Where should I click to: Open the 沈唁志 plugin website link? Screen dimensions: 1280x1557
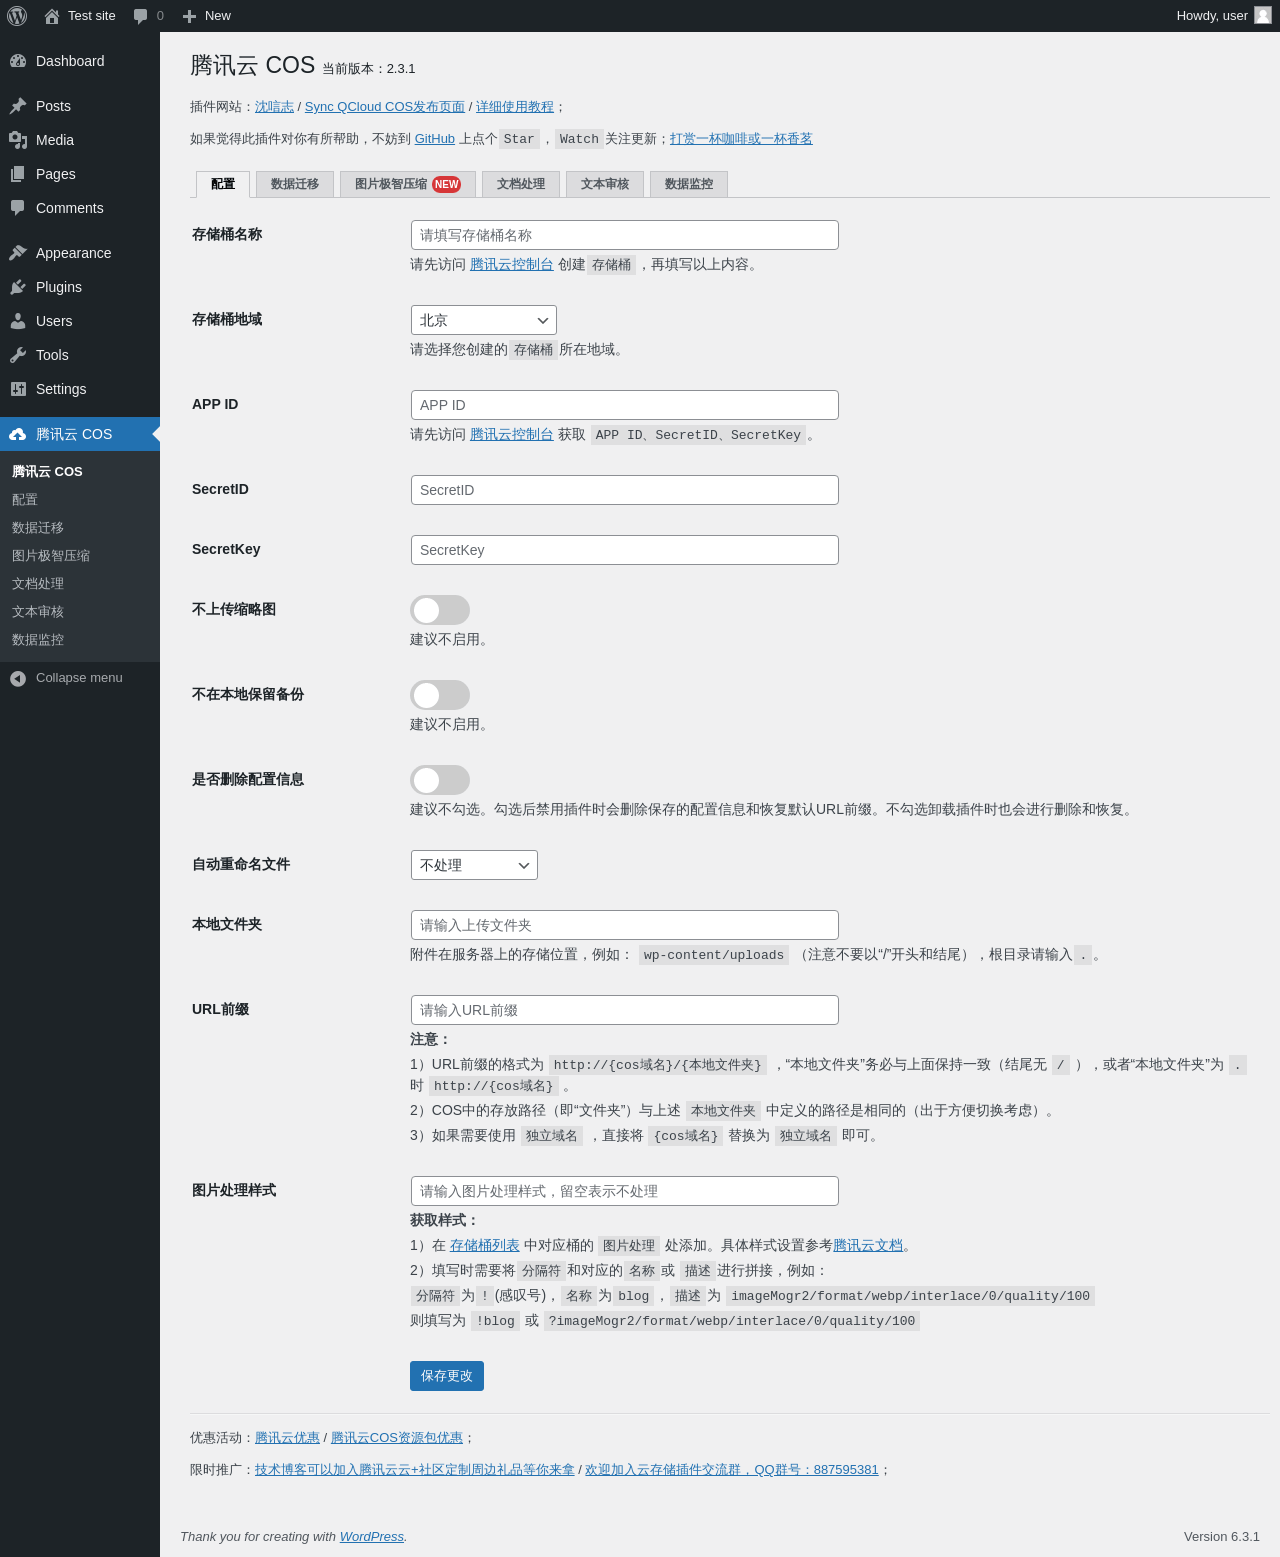pos(274,107)
